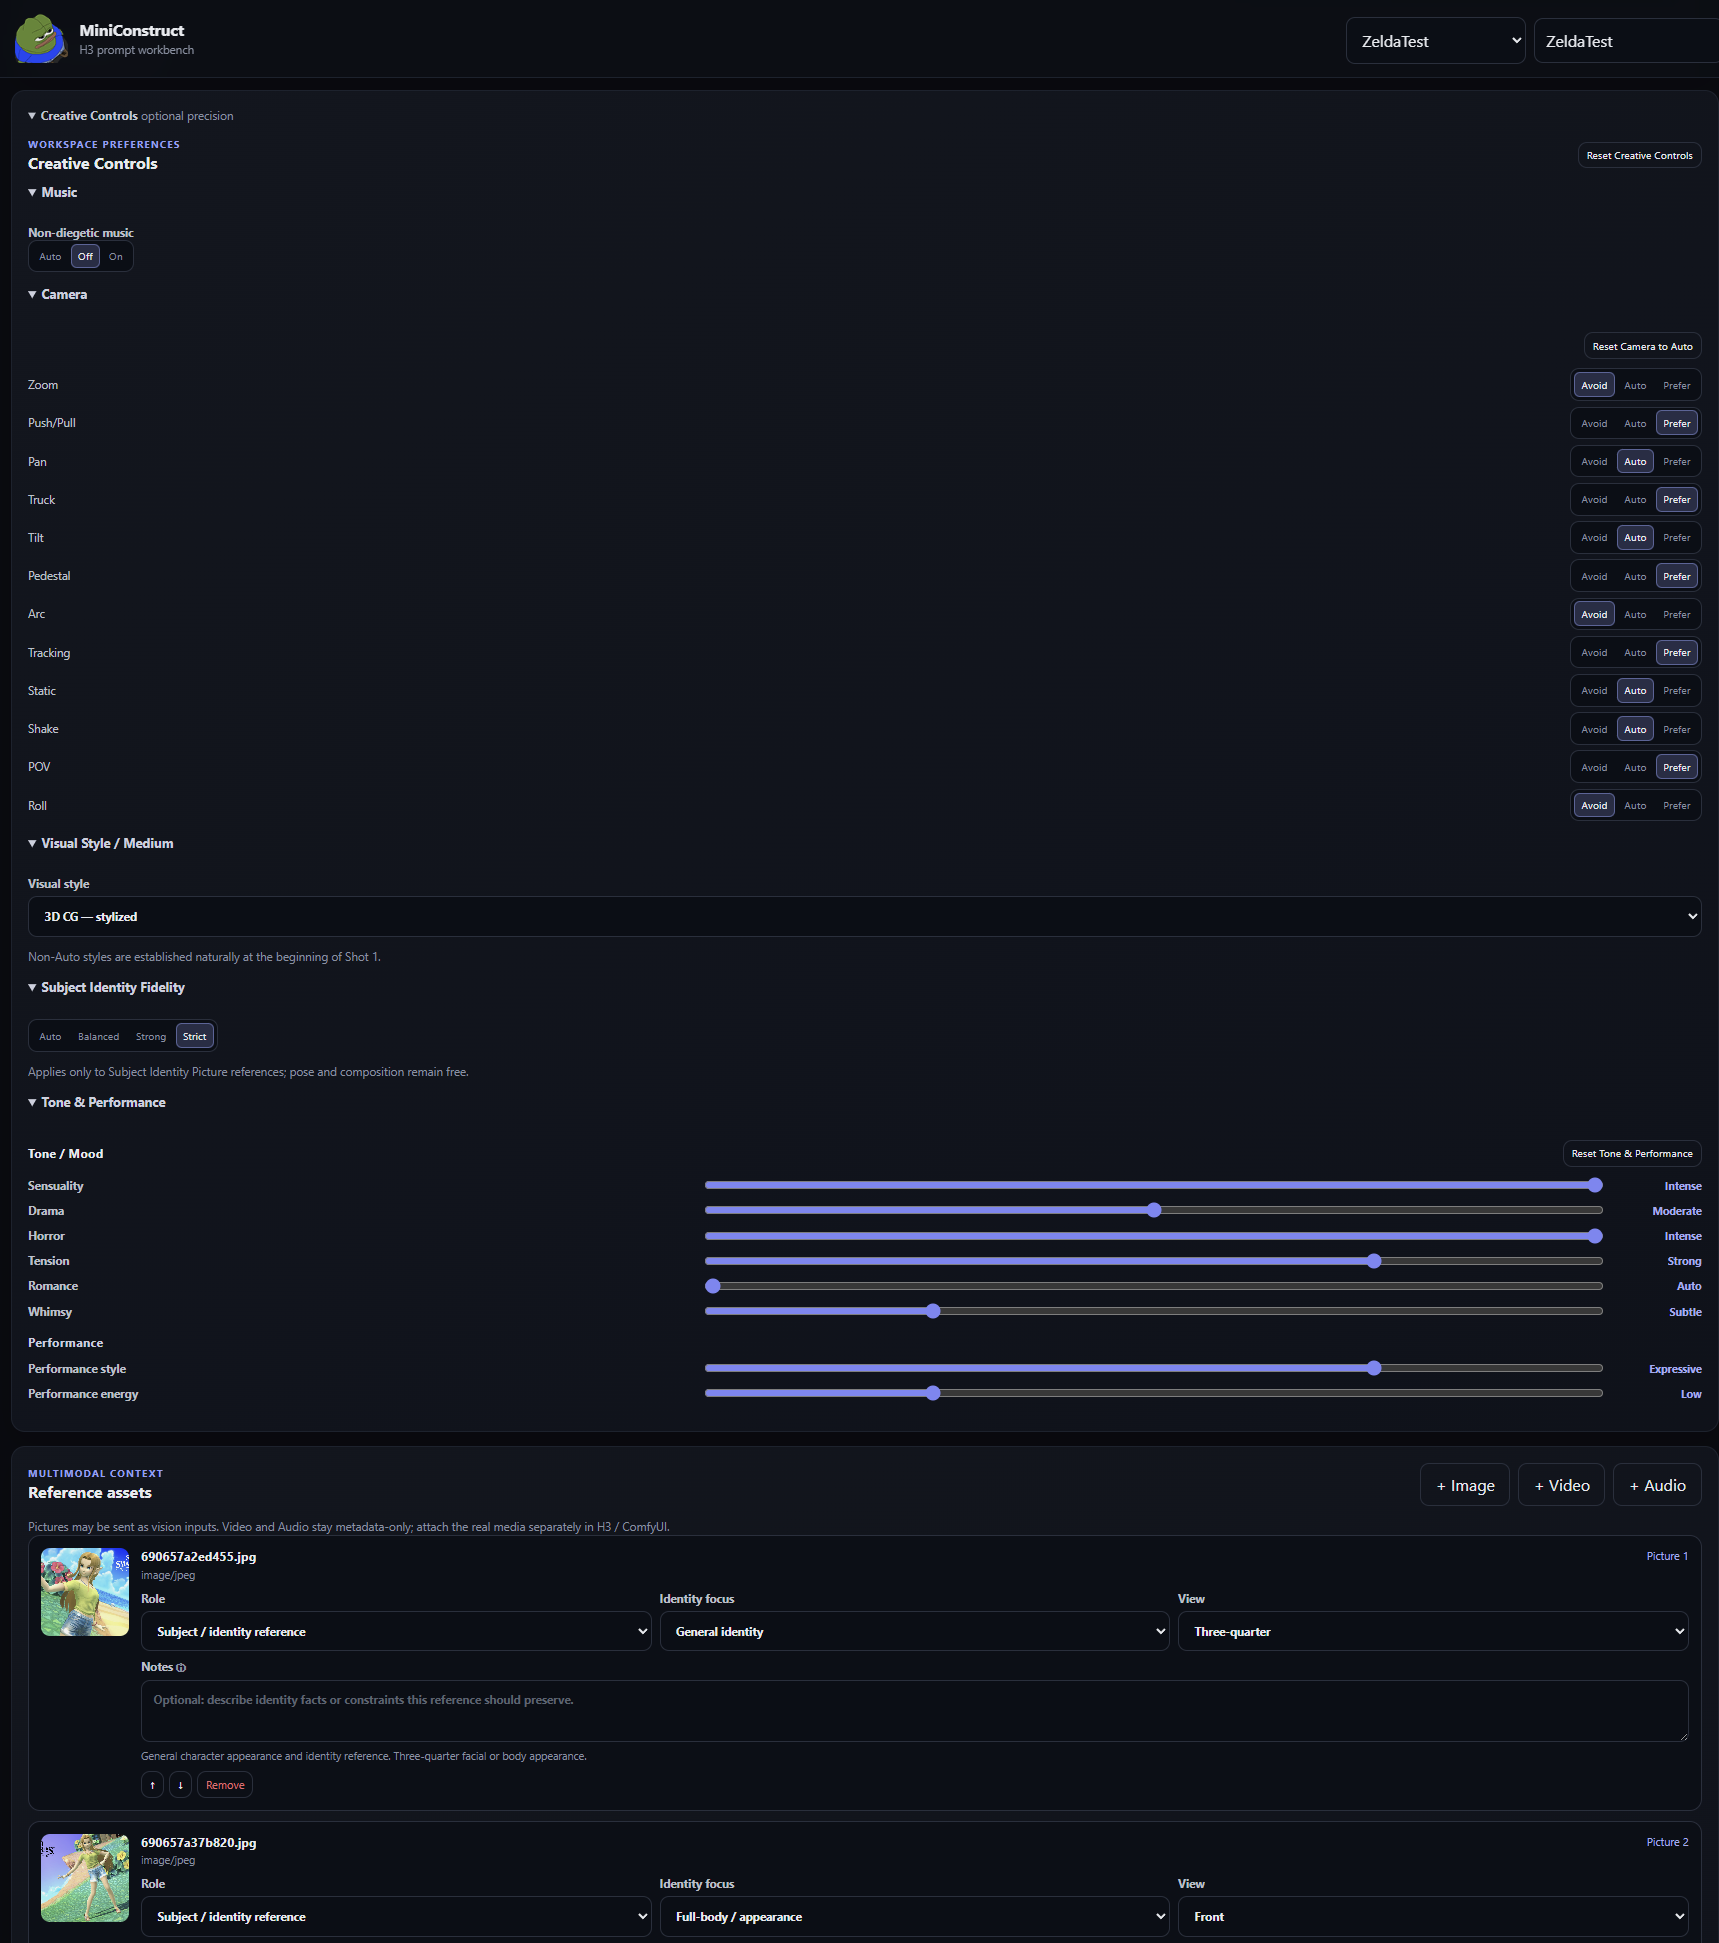
Task: Collapse the top Creative Controls section
Action: click(130, 116)
